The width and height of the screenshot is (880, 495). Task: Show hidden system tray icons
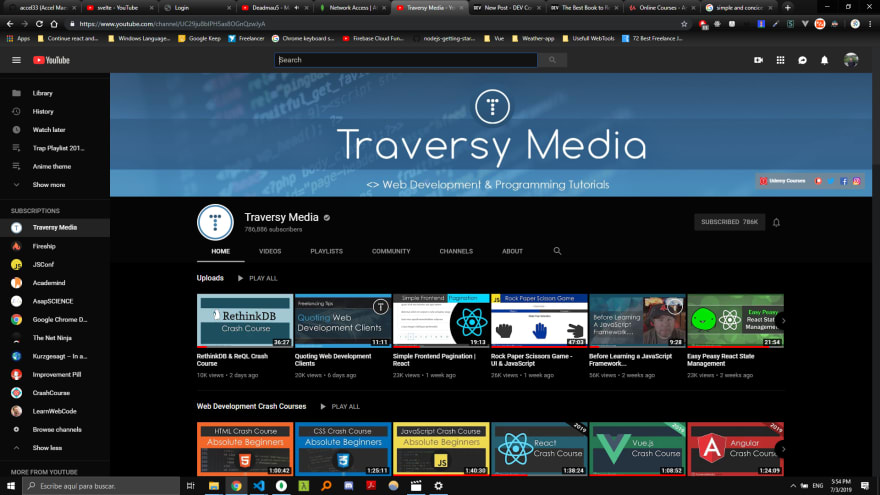coord(793,486)
